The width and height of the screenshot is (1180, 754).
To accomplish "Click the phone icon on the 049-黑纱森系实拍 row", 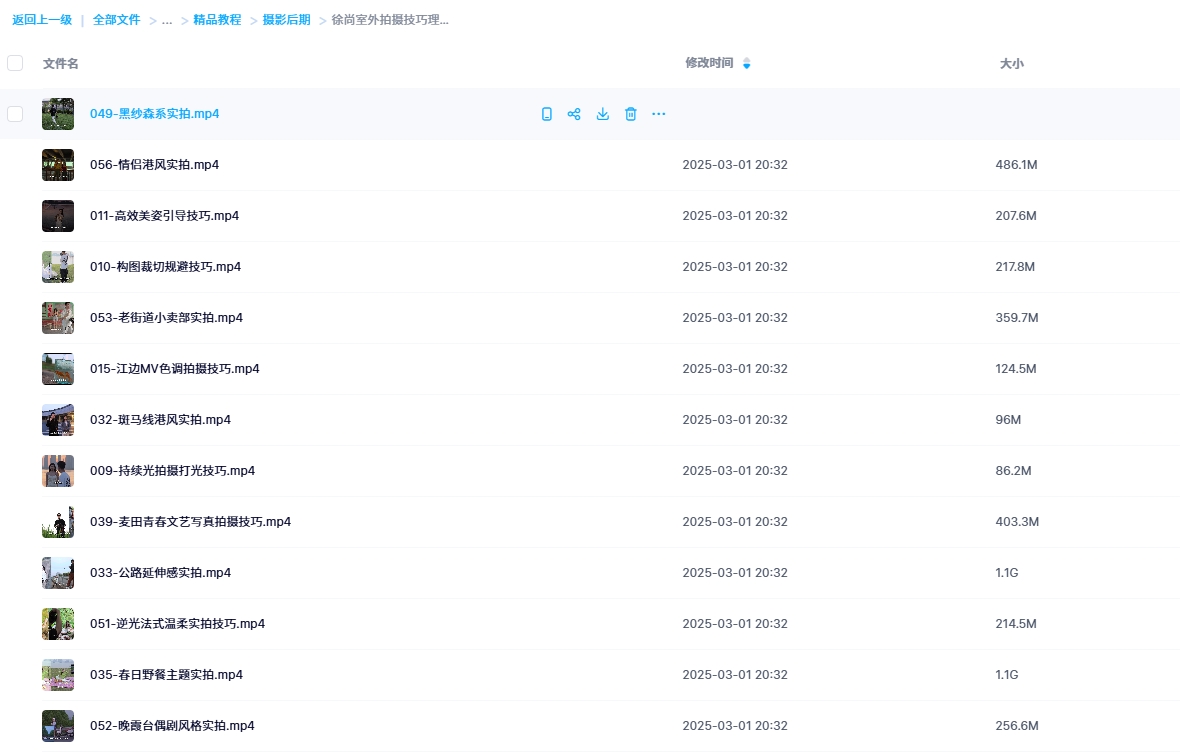I will tap(546, 114).
